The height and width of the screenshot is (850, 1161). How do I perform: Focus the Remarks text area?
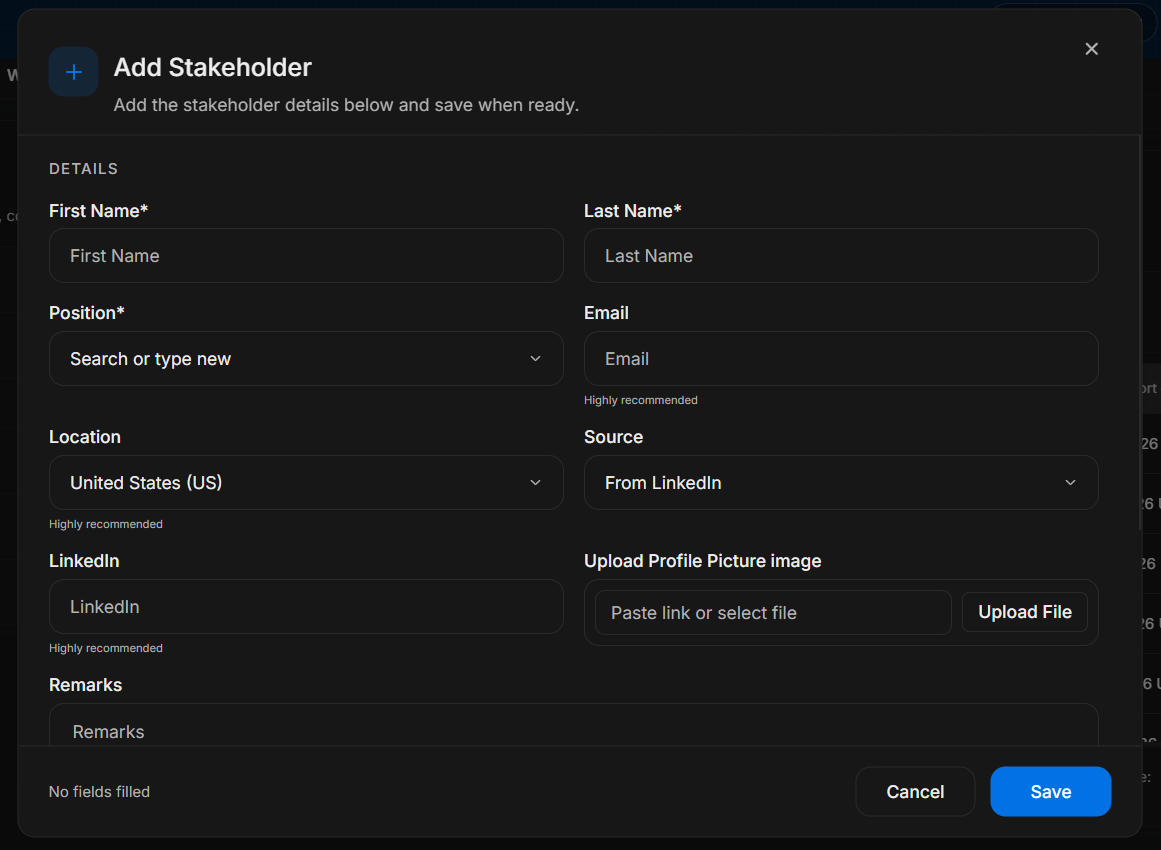pyautogui.click(x=574, y=725)
